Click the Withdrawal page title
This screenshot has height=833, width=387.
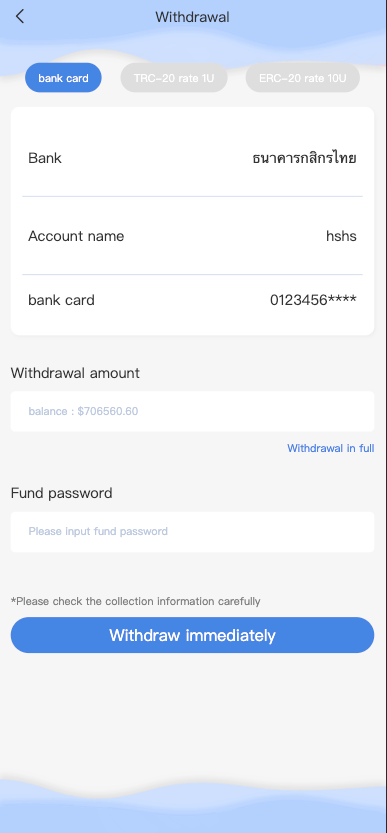[192, 17]
